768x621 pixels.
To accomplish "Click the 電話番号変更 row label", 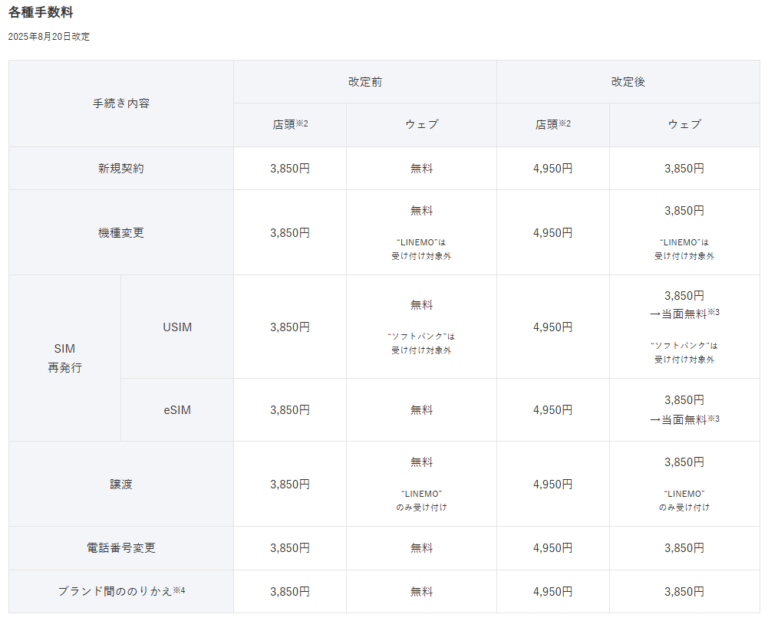I will click(121, 548).
